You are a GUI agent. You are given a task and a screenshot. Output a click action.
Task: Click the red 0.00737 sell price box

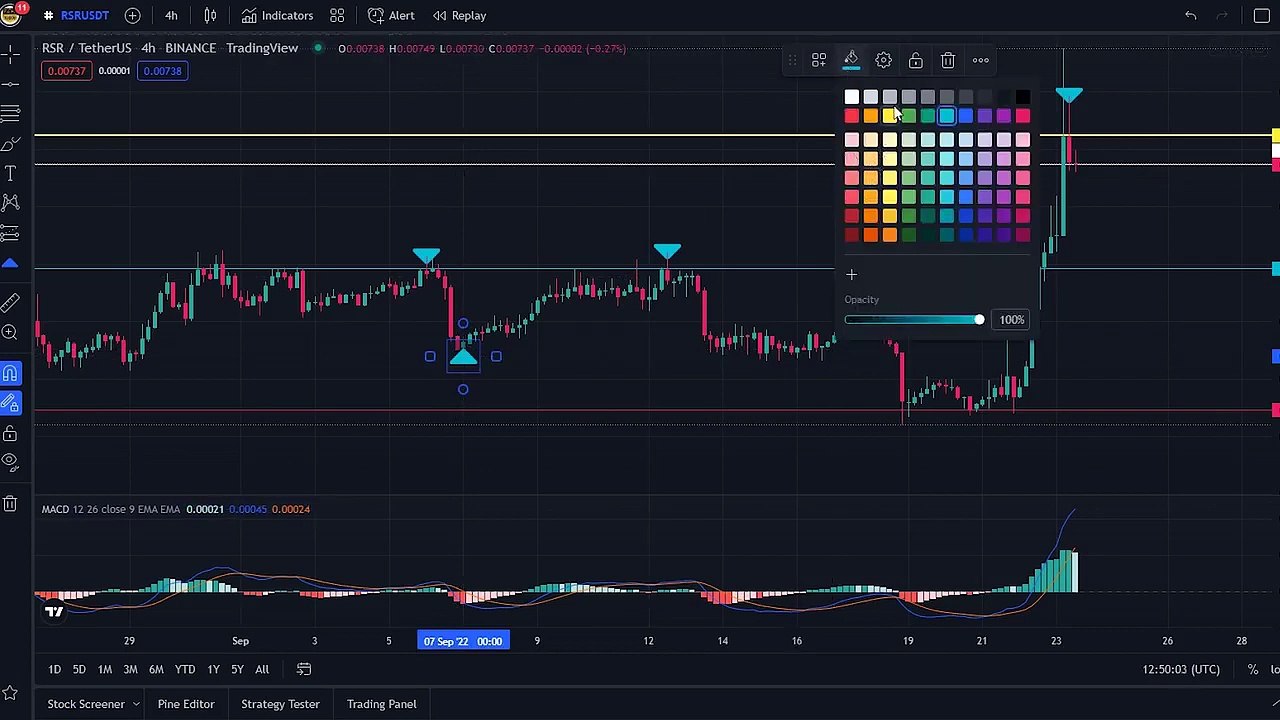[66, 71]
